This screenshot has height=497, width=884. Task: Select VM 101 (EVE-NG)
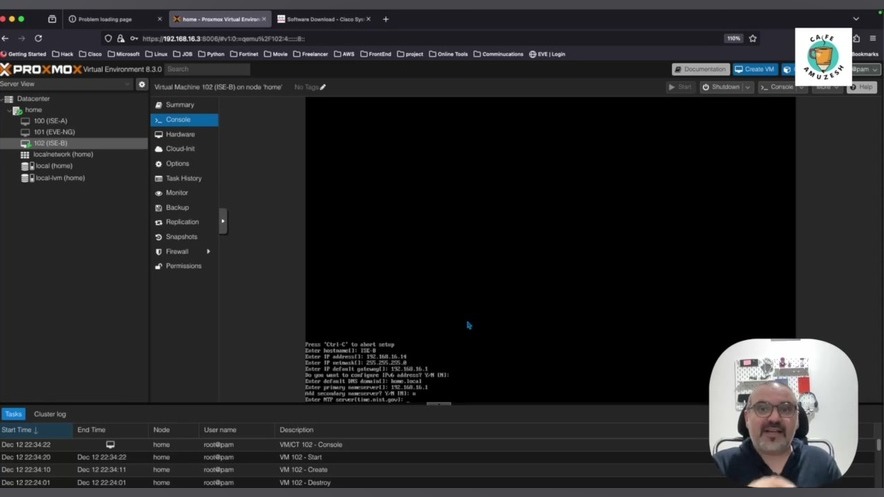coord(54,132)
